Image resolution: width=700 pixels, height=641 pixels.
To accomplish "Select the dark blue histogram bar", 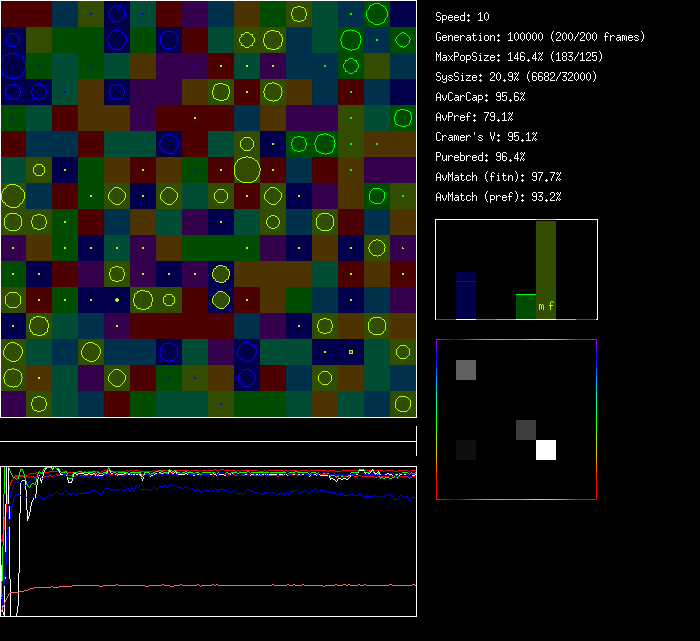I will click(x=466, y=295).
